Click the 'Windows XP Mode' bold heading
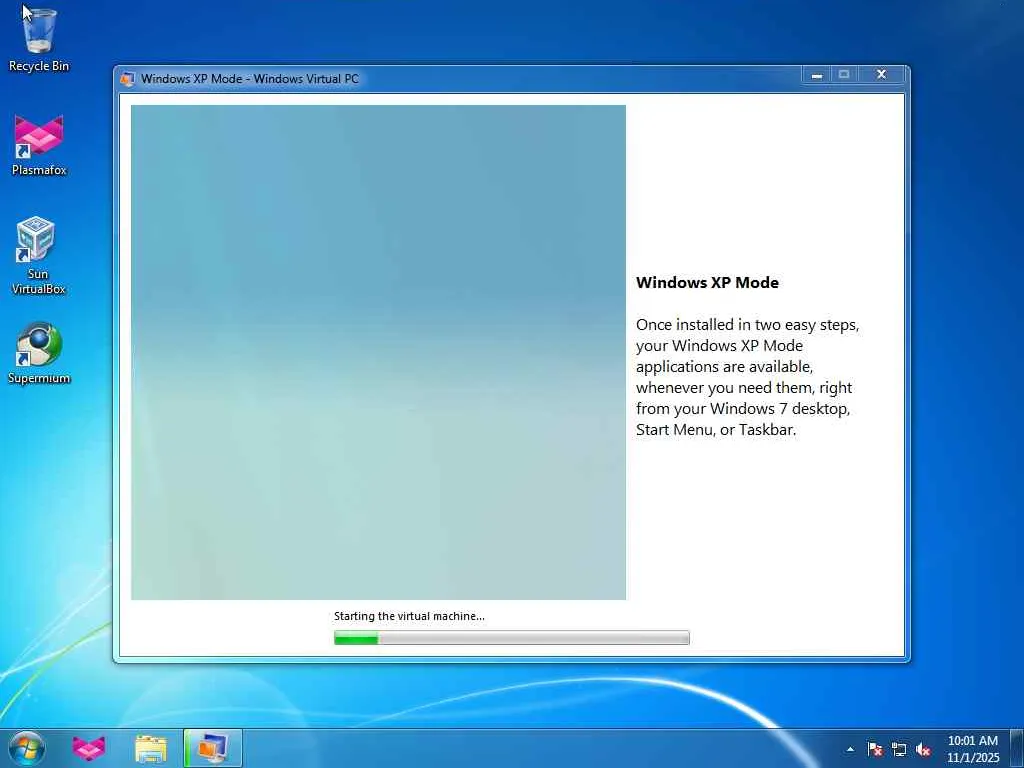The height and width of the screenshot is (768, 1024). tap(707, 283)
